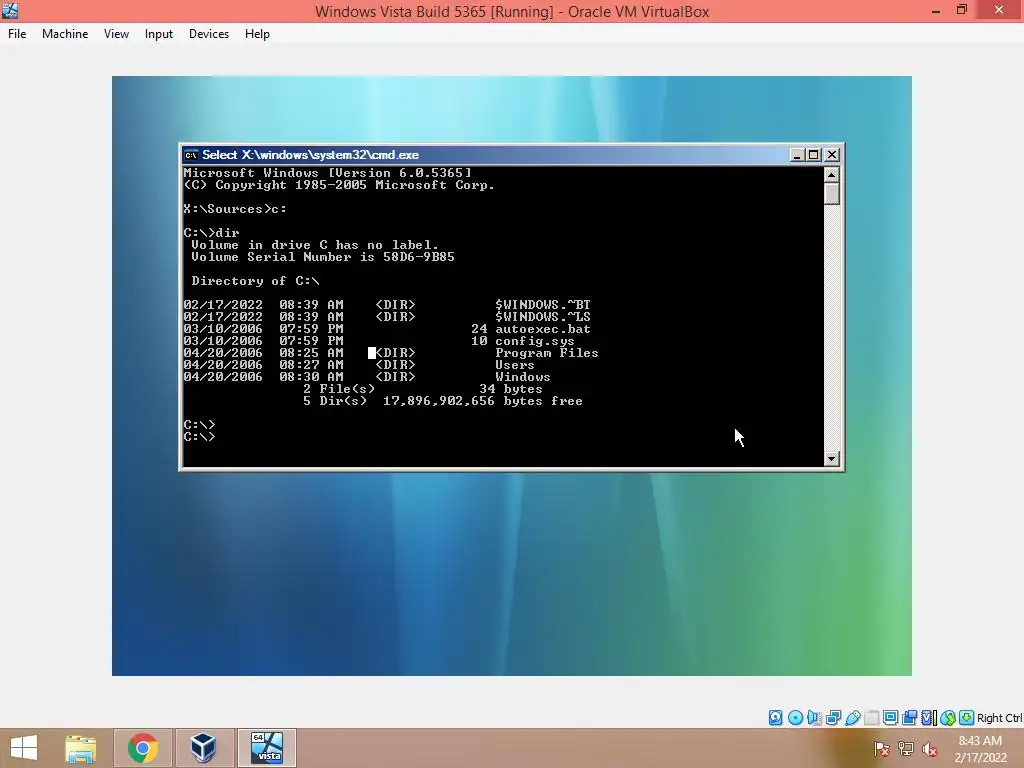Click the last C:\> prompt line

coord(199,437)
